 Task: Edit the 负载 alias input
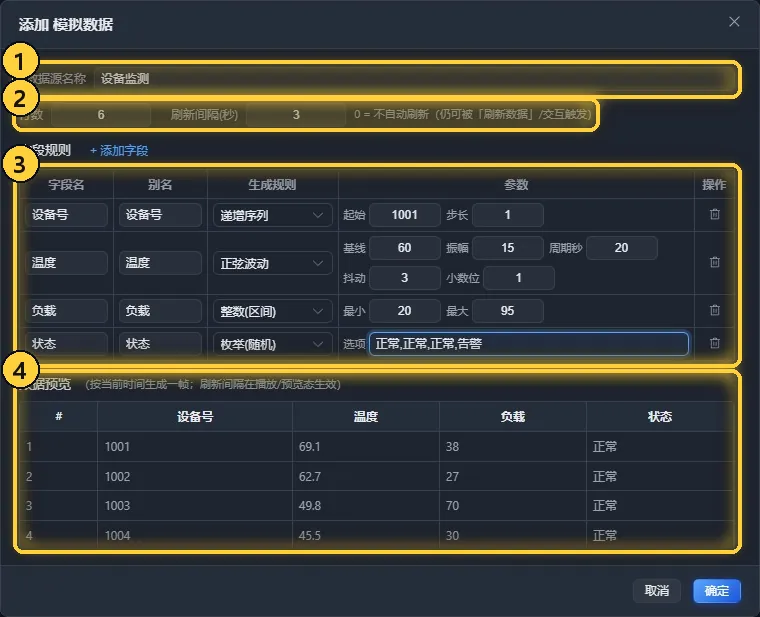click(x=160, y=311)
